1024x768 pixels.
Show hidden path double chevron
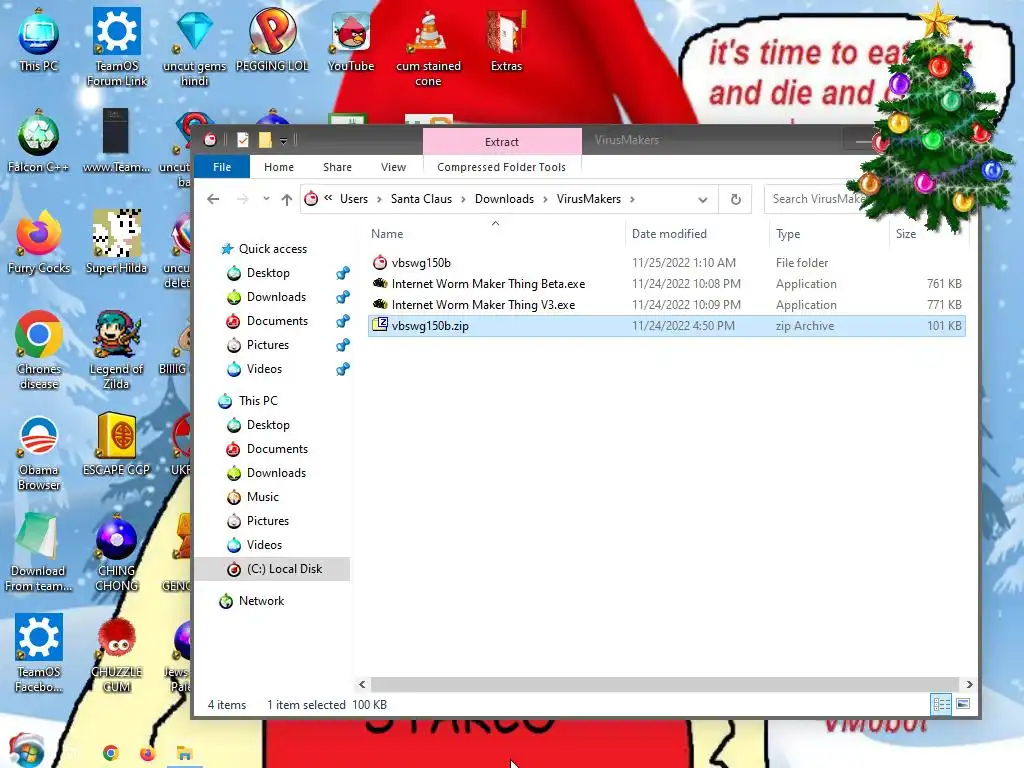point(328,198)
